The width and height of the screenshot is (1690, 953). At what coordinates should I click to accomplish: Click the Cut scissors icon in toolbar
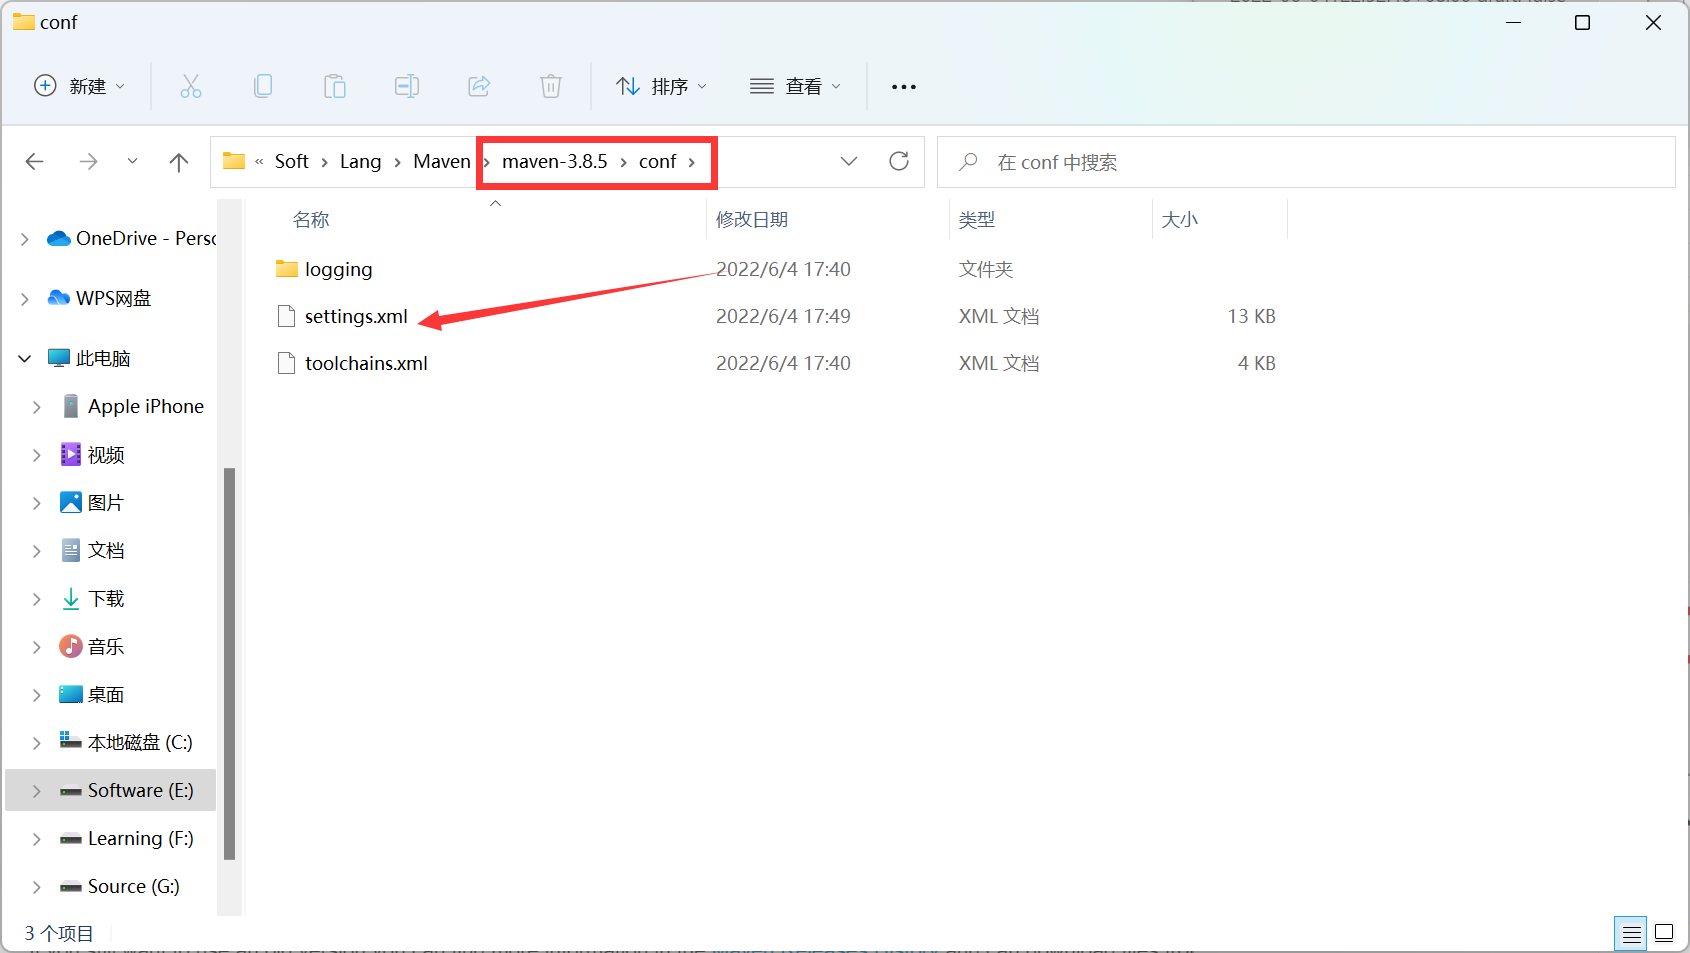pos(190,87)
